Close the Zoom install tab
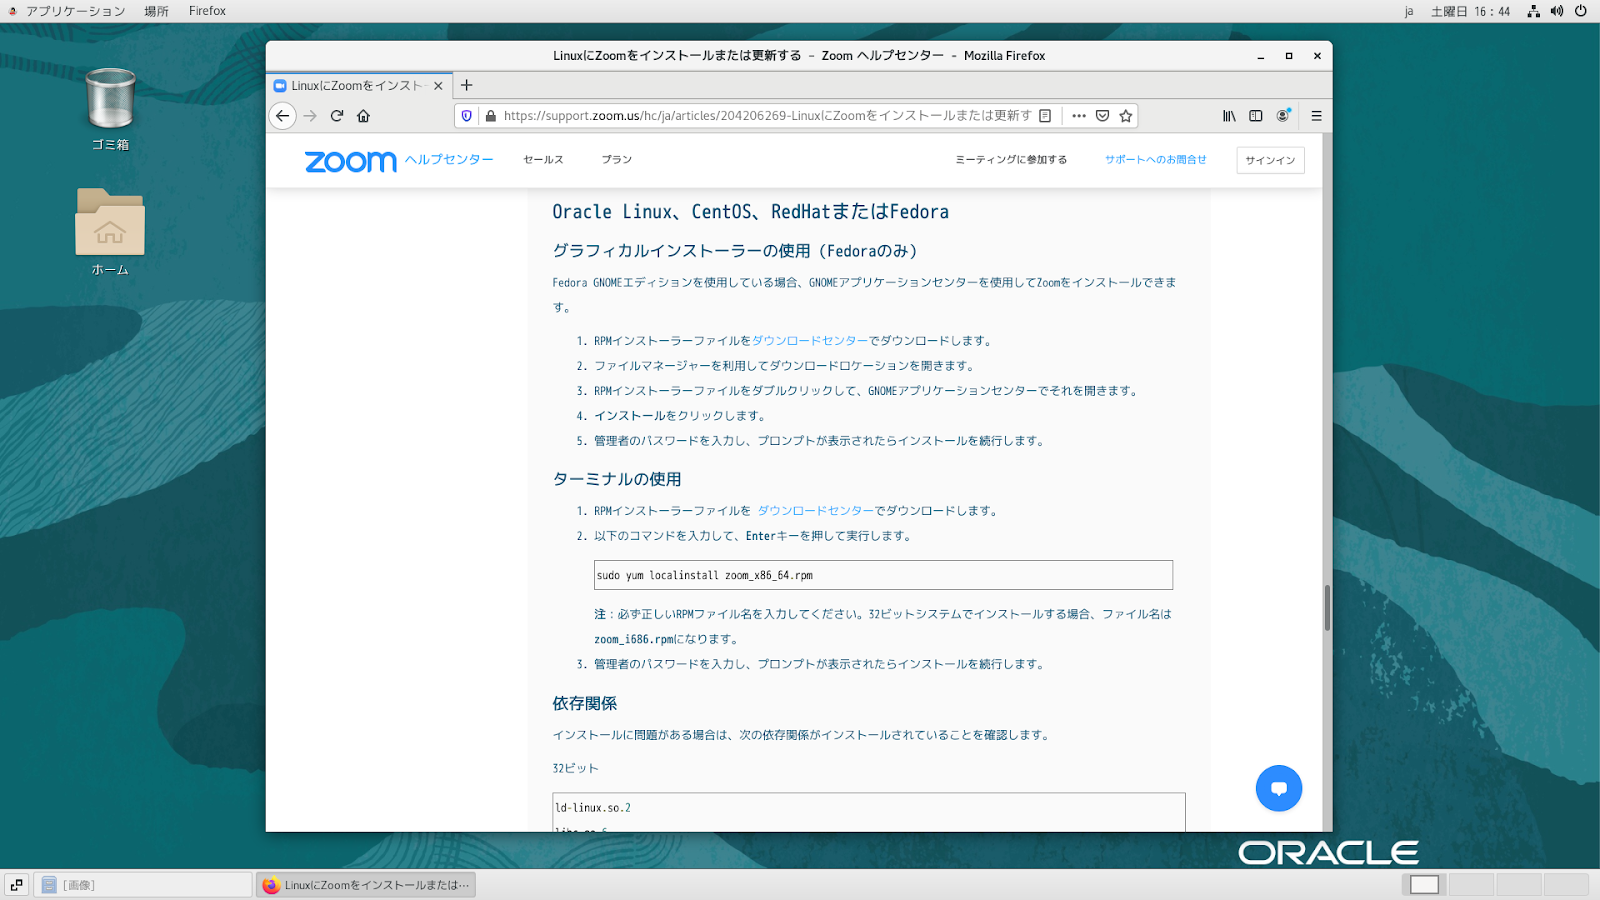This screenshot has width=1600, height=900. [438, 86]
